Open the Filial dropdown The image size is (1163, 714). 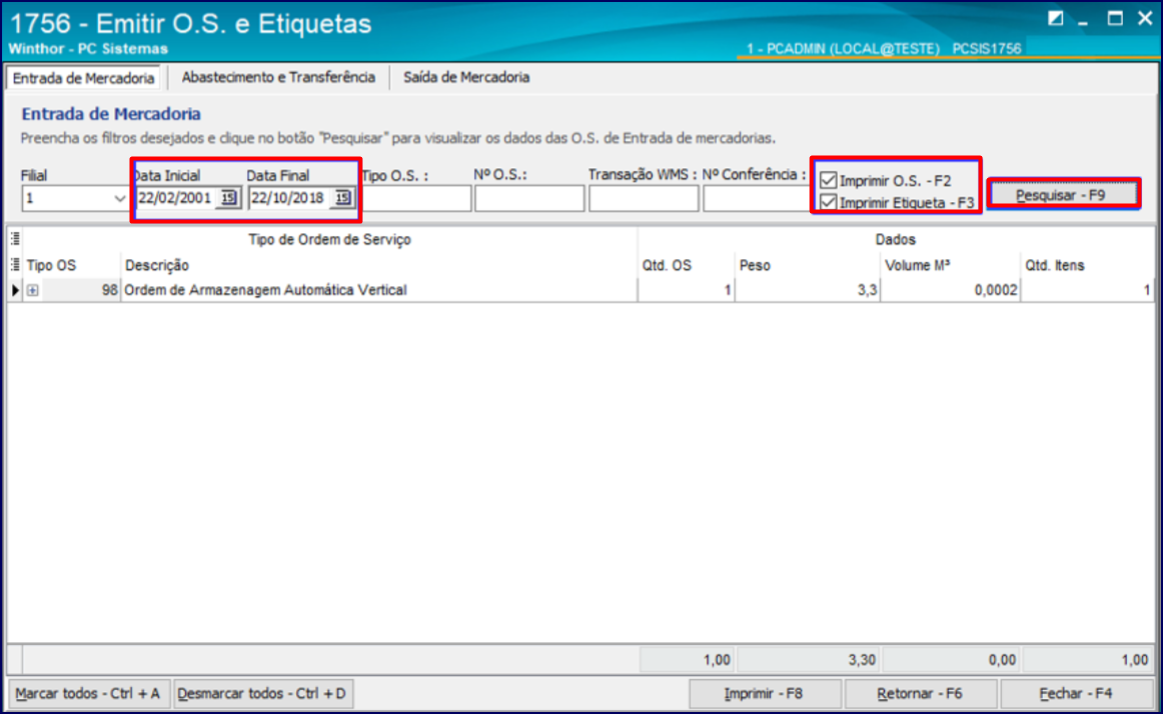tap(119, 198)
